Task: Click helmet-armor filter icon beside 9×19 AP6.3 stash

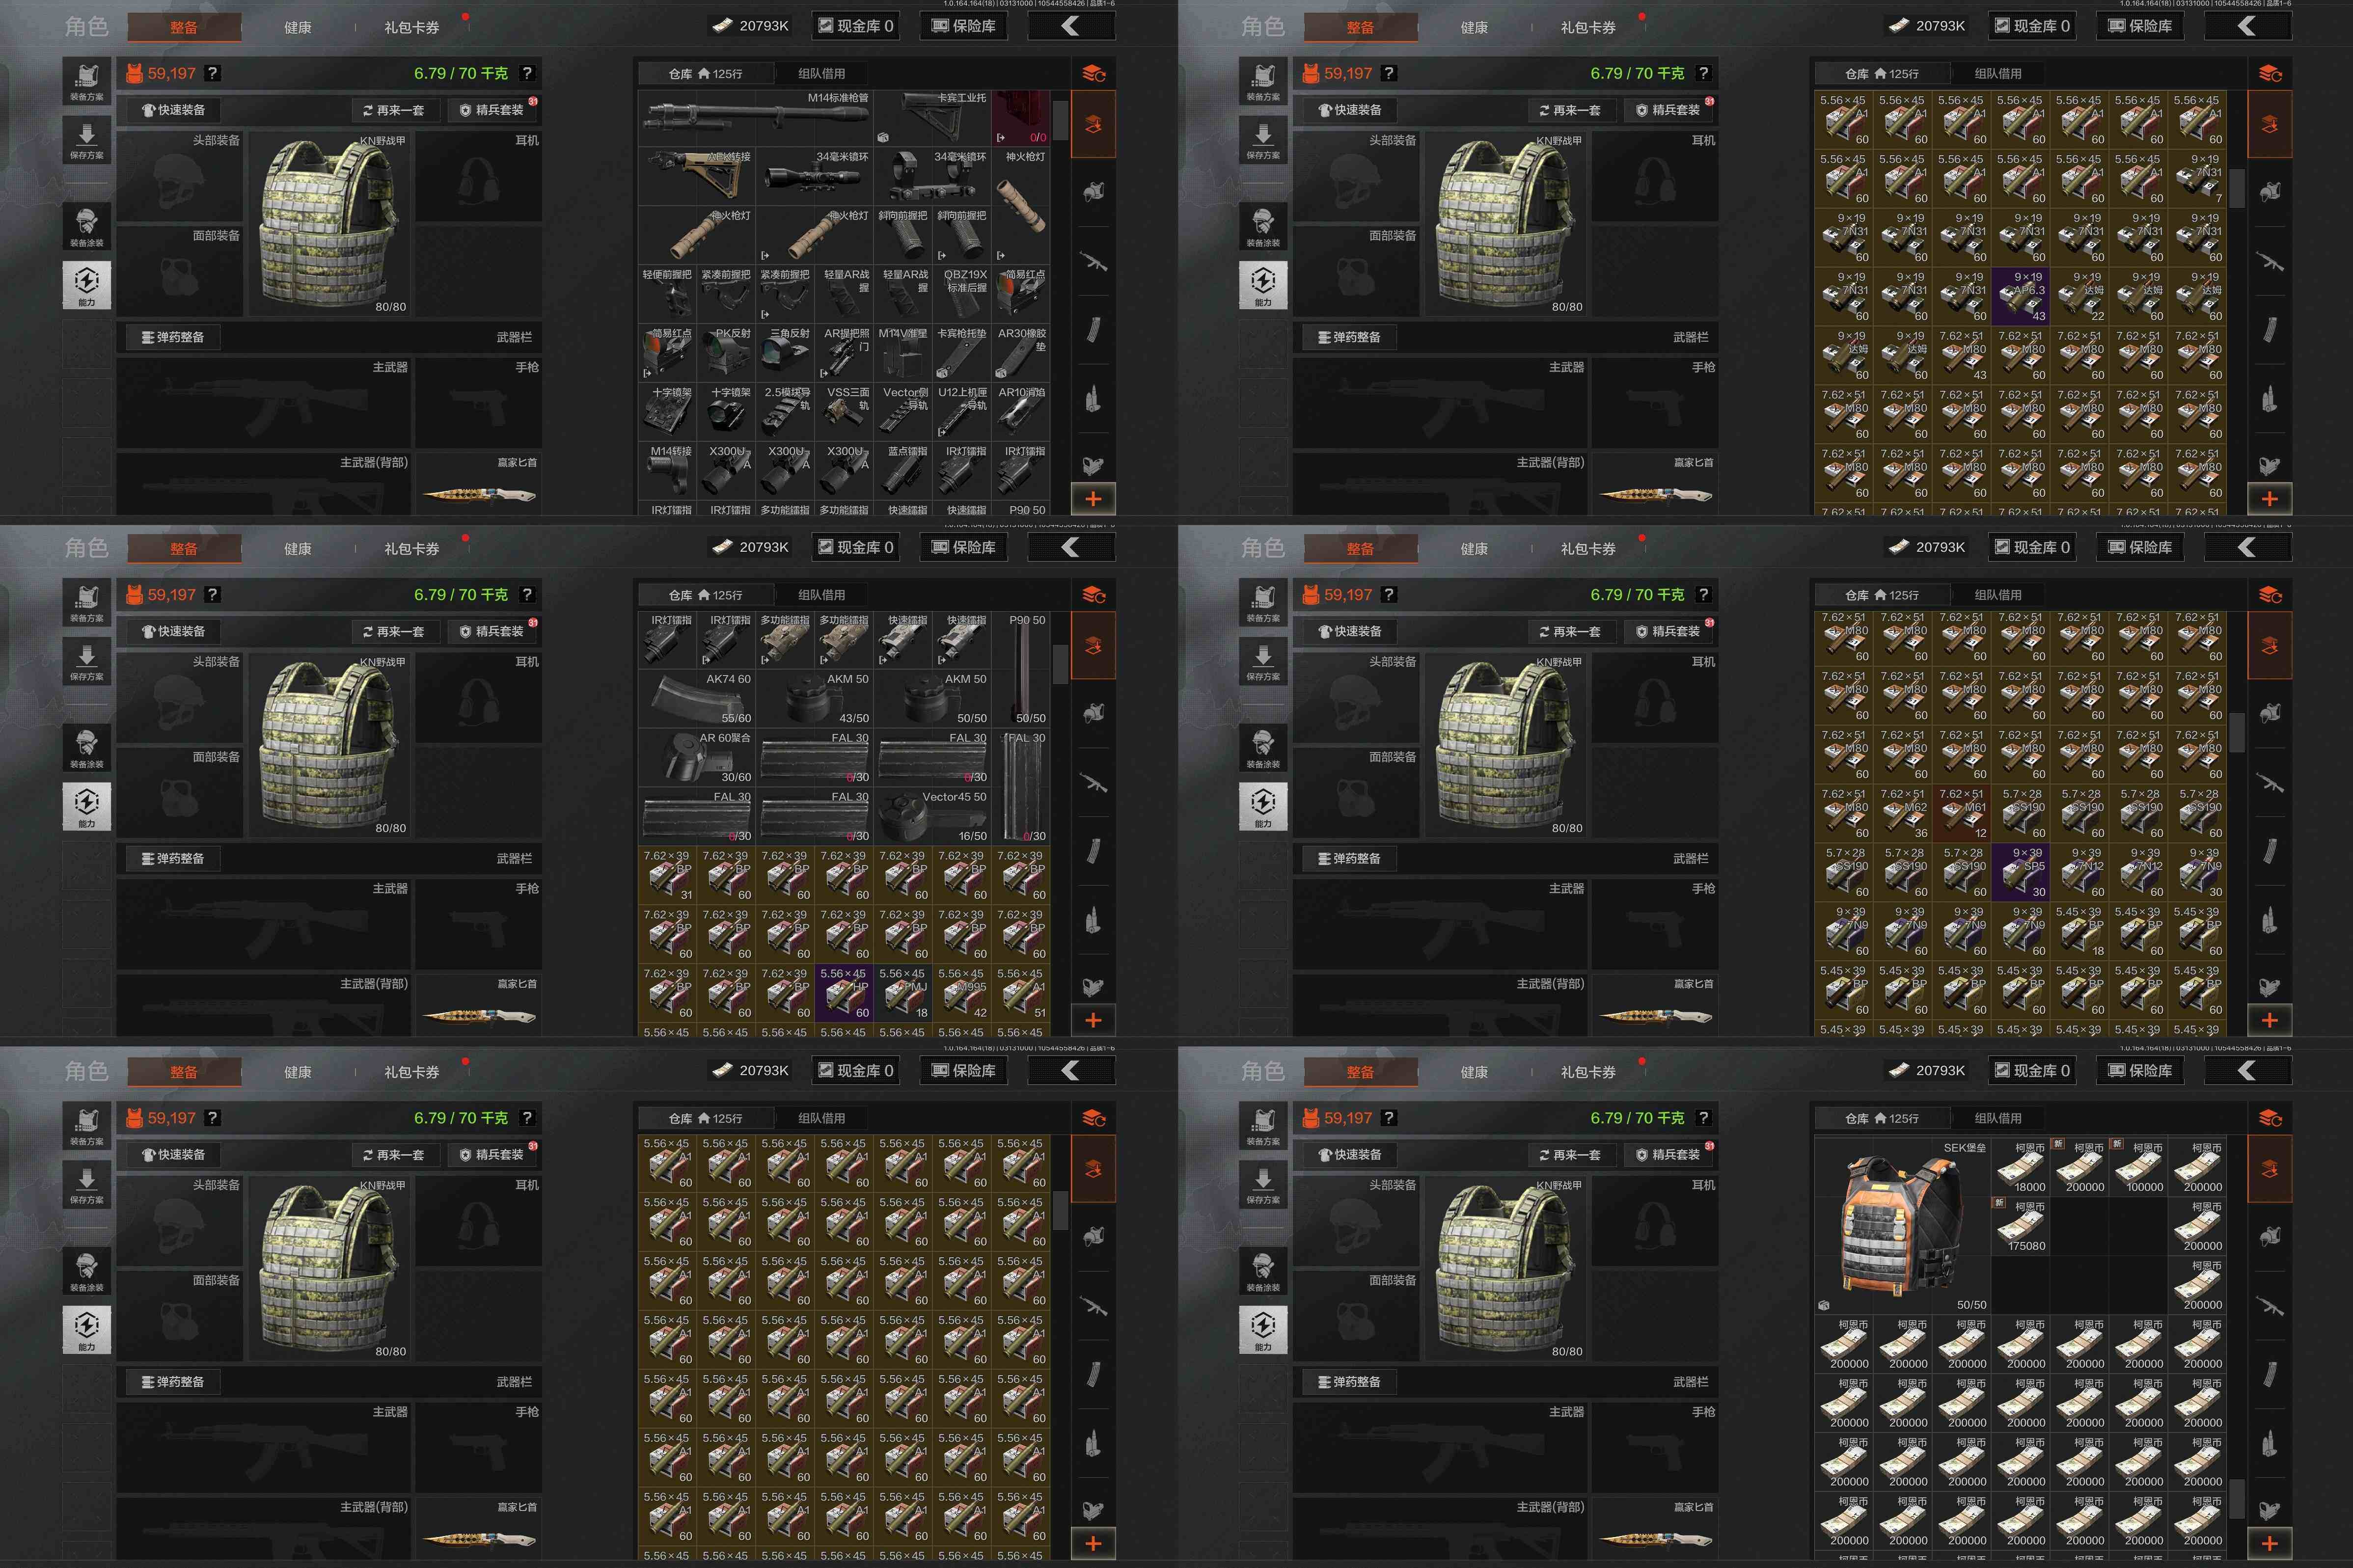Action: pos(2269,191)
